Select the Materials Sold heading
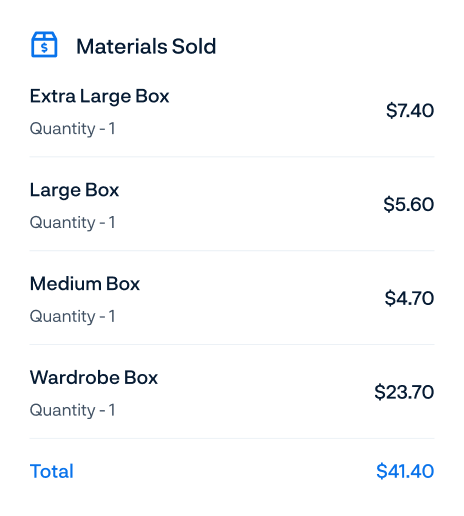The height and width of the screenshot is (516, 464). click(146, 46)
